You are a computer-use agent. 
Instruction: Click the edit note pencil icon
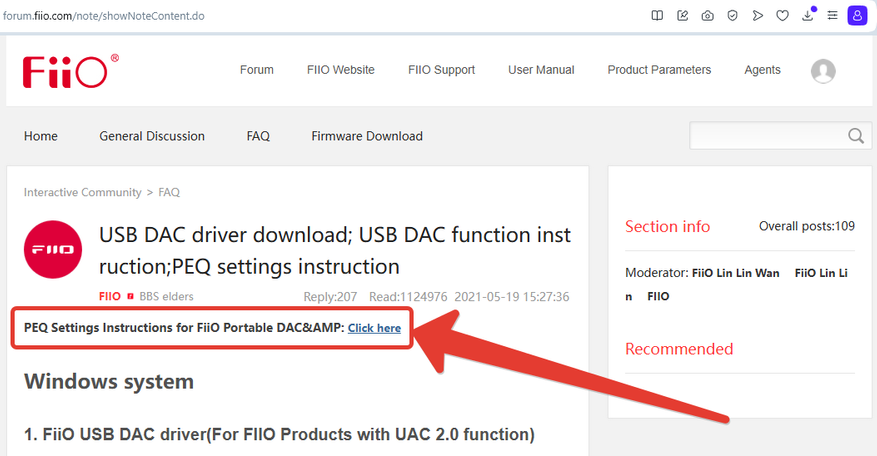[683, 16]
